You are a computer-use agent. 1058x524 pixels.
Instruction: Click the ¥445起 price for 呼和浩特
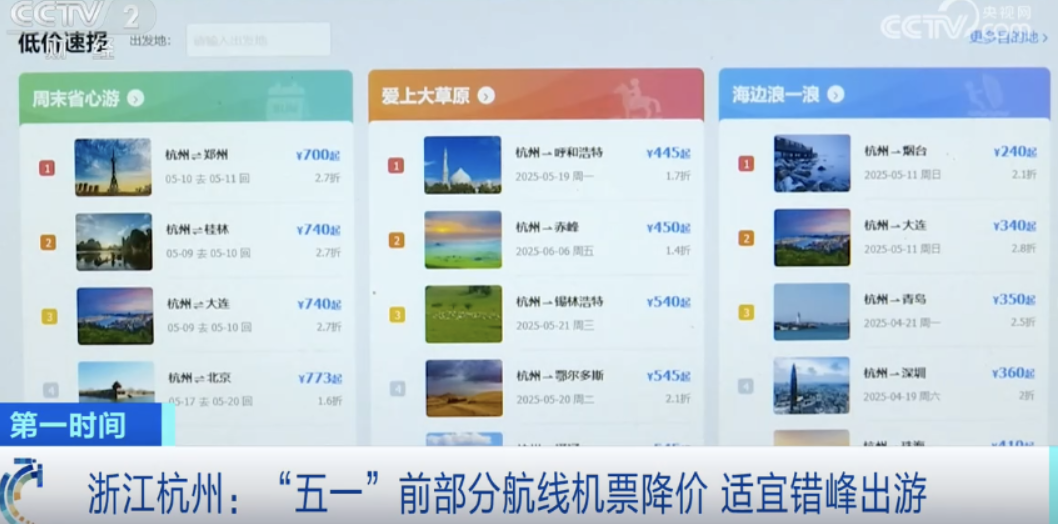pyautogui.click(x=668, y=153)
